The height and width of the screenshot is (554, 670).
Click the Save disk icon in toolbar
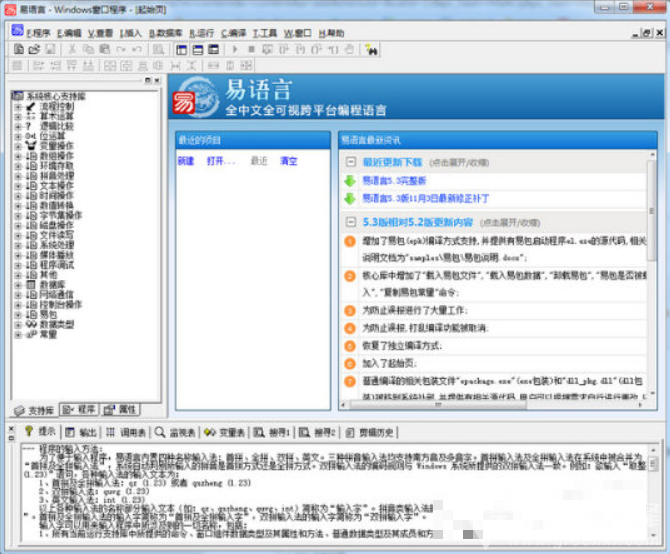point(50,50)
